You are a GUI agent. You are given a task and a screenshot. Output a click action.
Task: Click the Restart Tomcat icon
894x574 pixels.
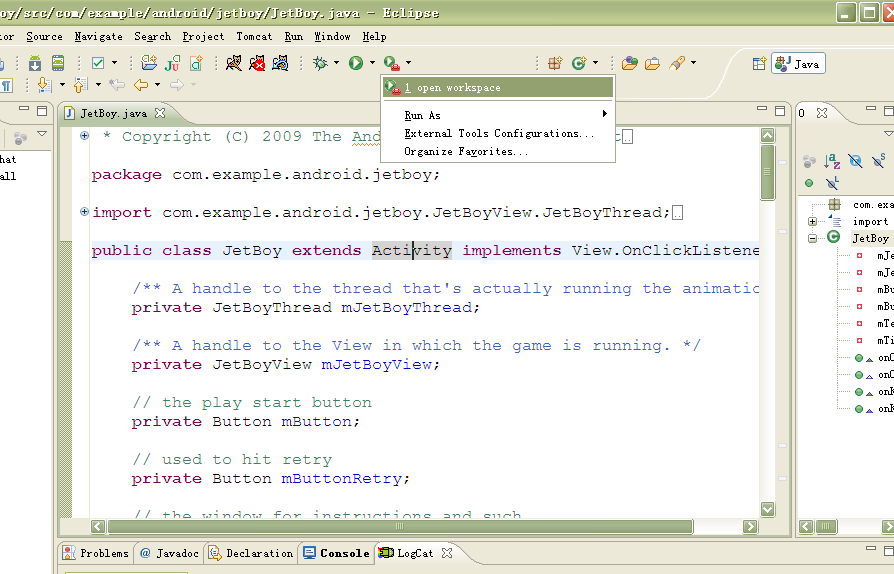[x=281, y=63]
